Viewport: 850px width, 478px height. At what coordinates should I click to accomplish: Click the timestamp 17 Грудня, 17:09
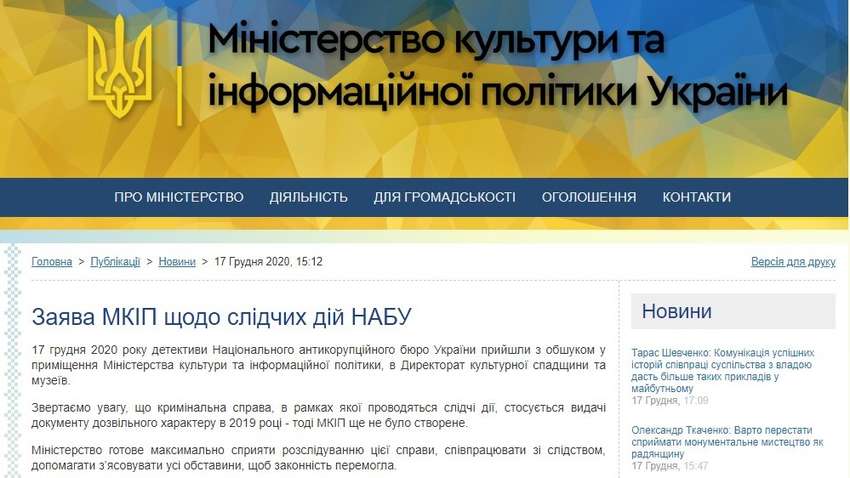(x=669, y=401)
